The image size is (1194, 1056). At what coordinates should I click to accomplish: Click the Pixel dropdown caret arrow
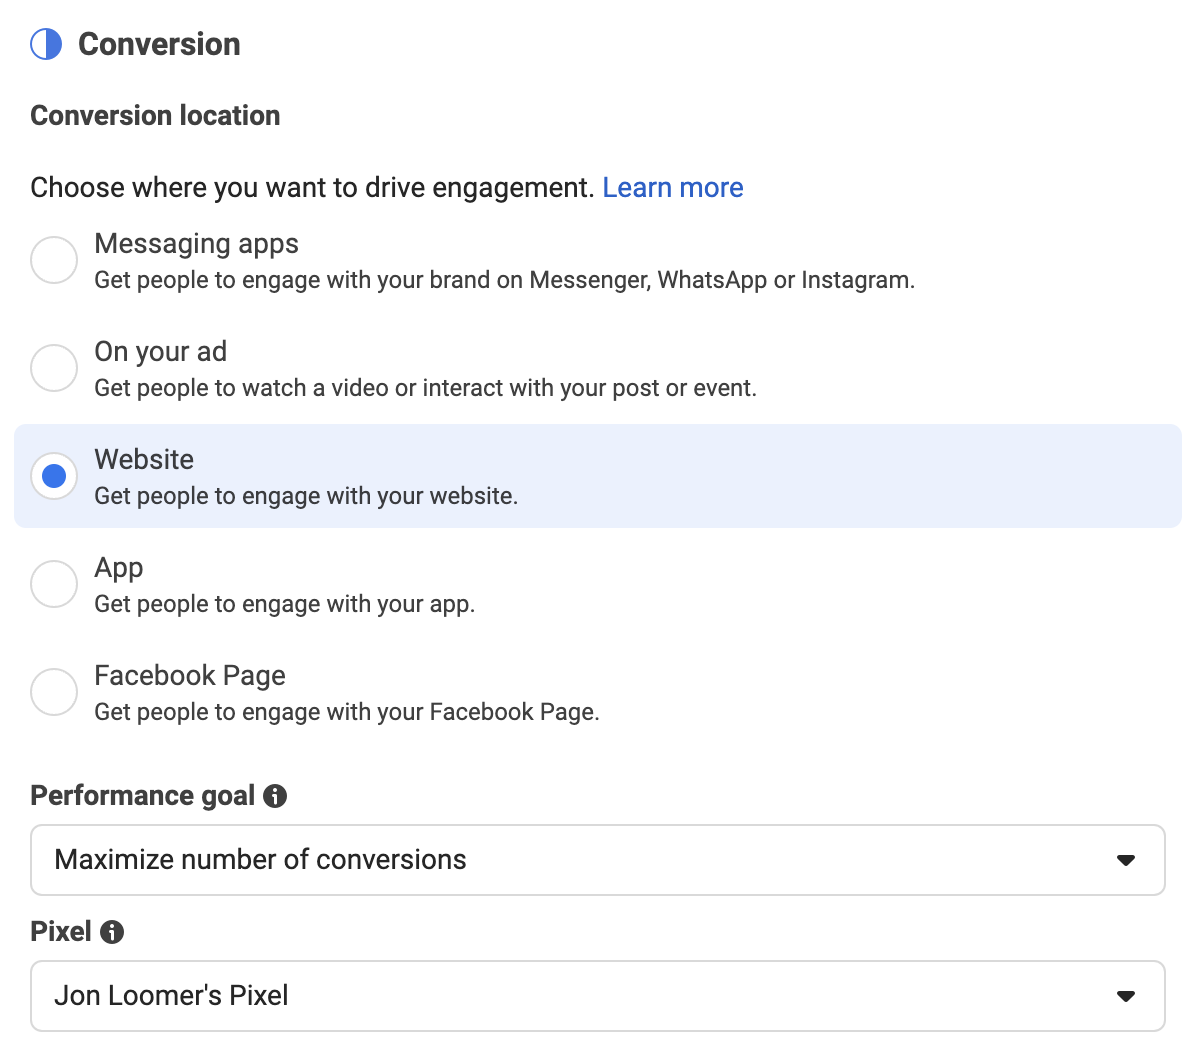(x=1125, y=996)
